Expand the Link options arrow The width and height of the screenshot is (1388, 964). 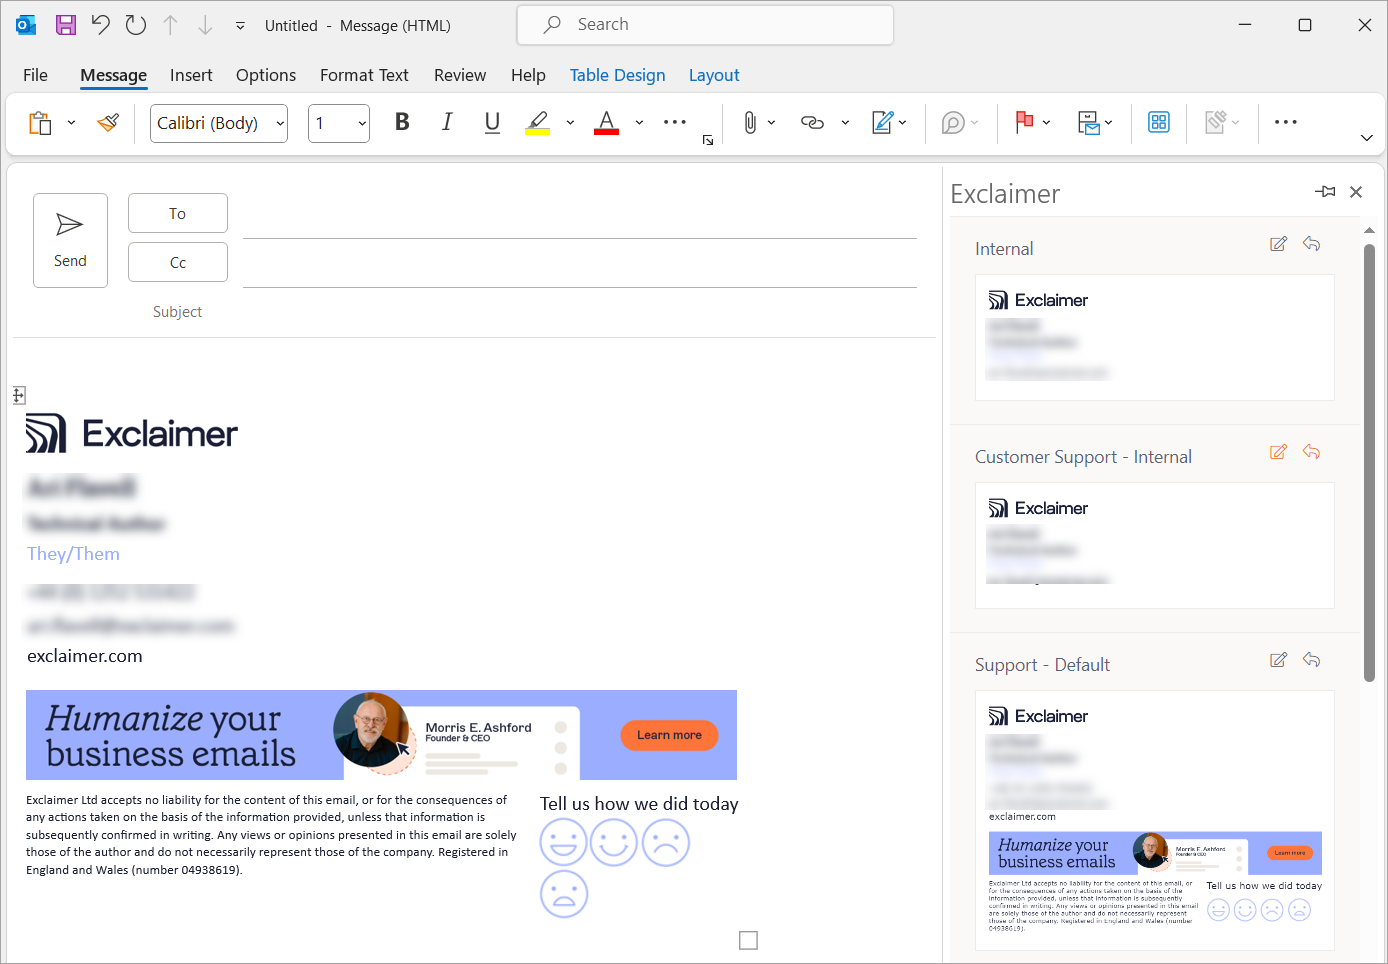[845, 123]
